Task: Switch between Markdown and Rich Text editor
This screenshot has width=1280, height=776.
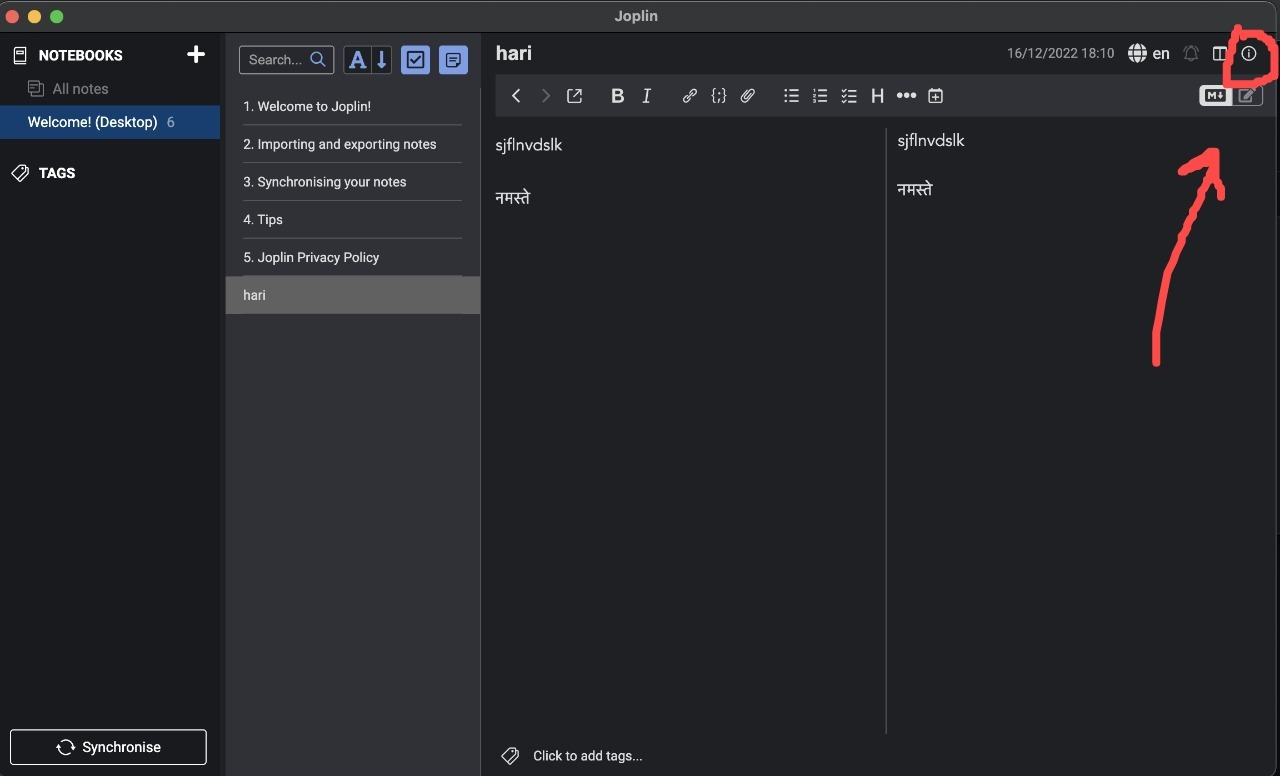Action: point(1232,96)
